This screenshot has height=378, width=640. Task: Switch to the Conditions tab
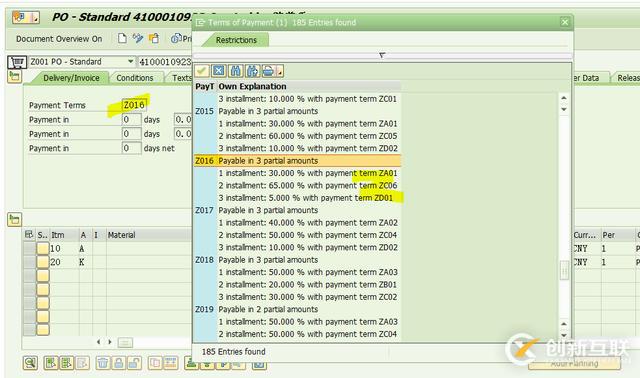pos(135,78)
